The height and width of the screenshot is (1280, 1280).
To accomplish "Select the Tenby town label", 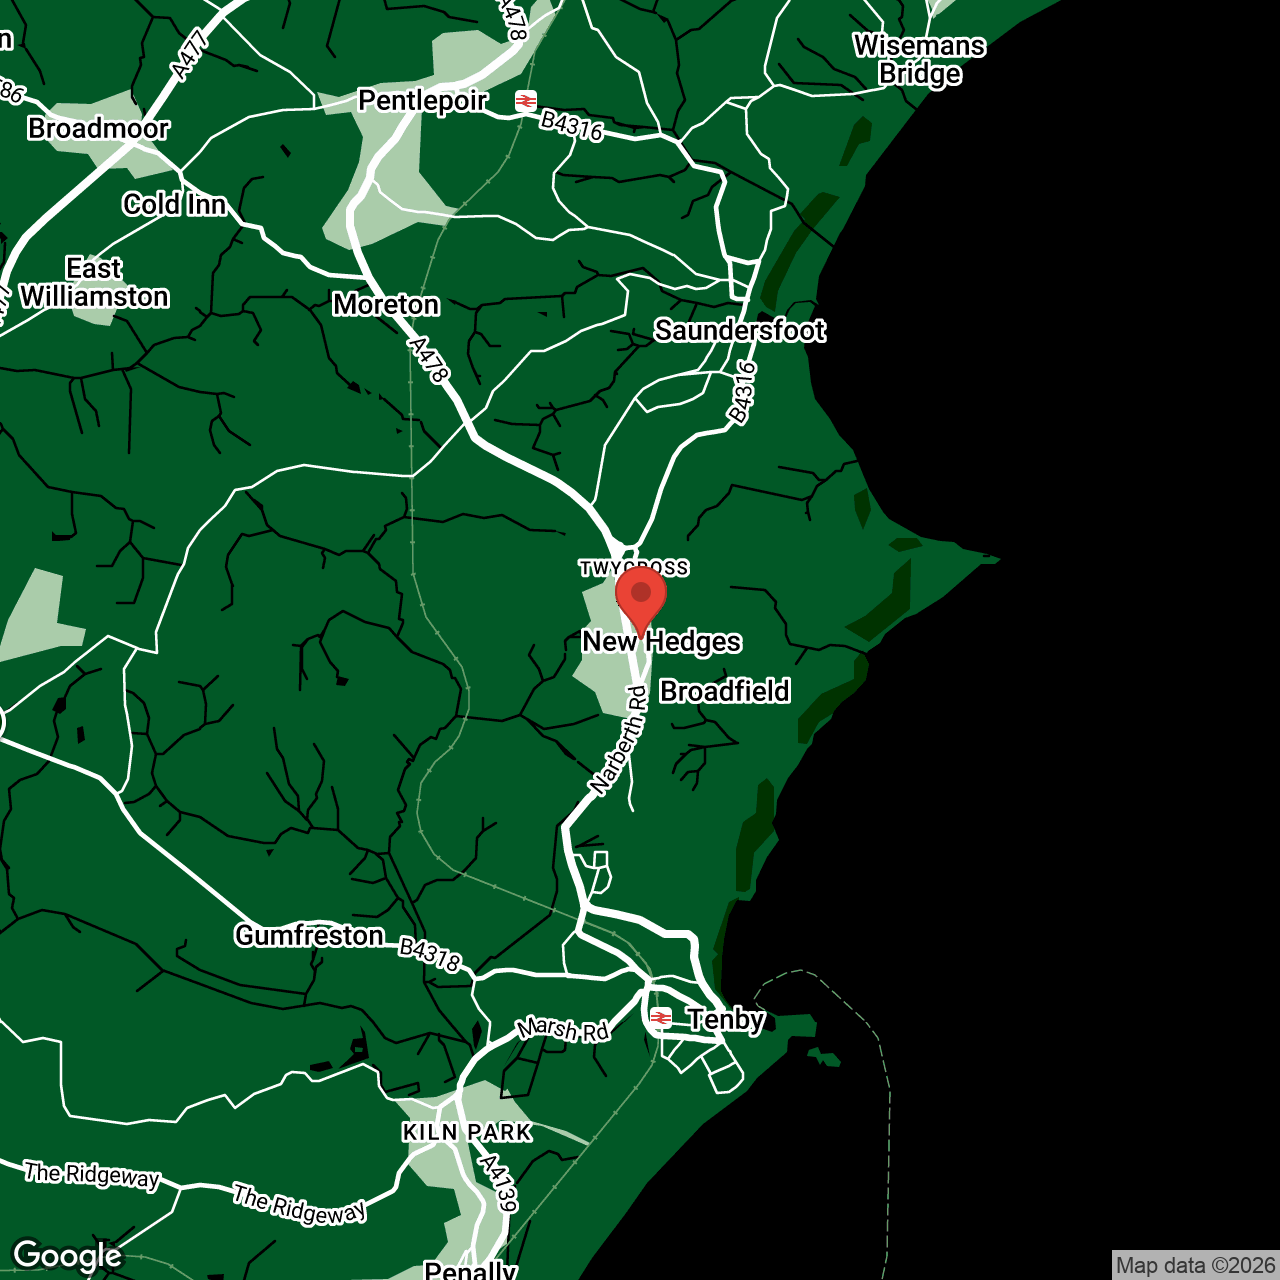I will pos(726,1019).
